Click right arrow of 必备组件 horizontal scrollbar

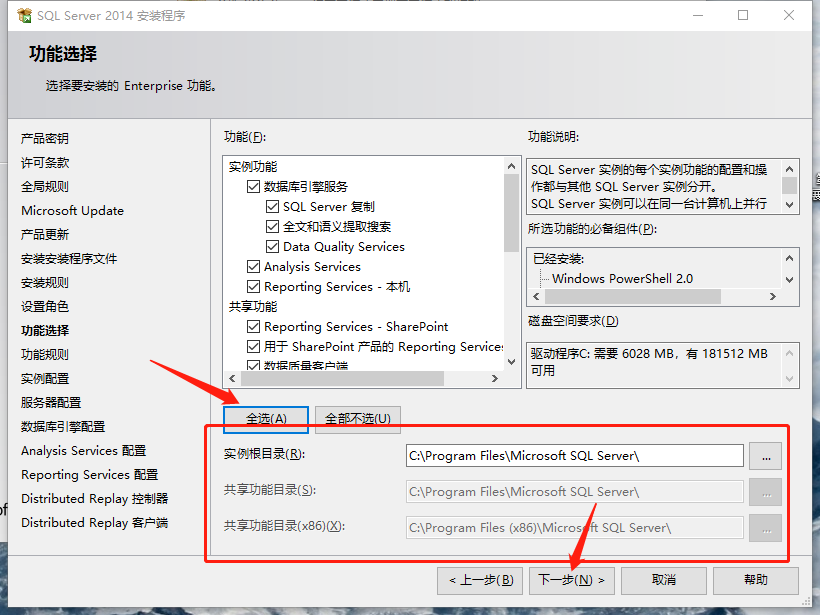click(x=773, y=297)
